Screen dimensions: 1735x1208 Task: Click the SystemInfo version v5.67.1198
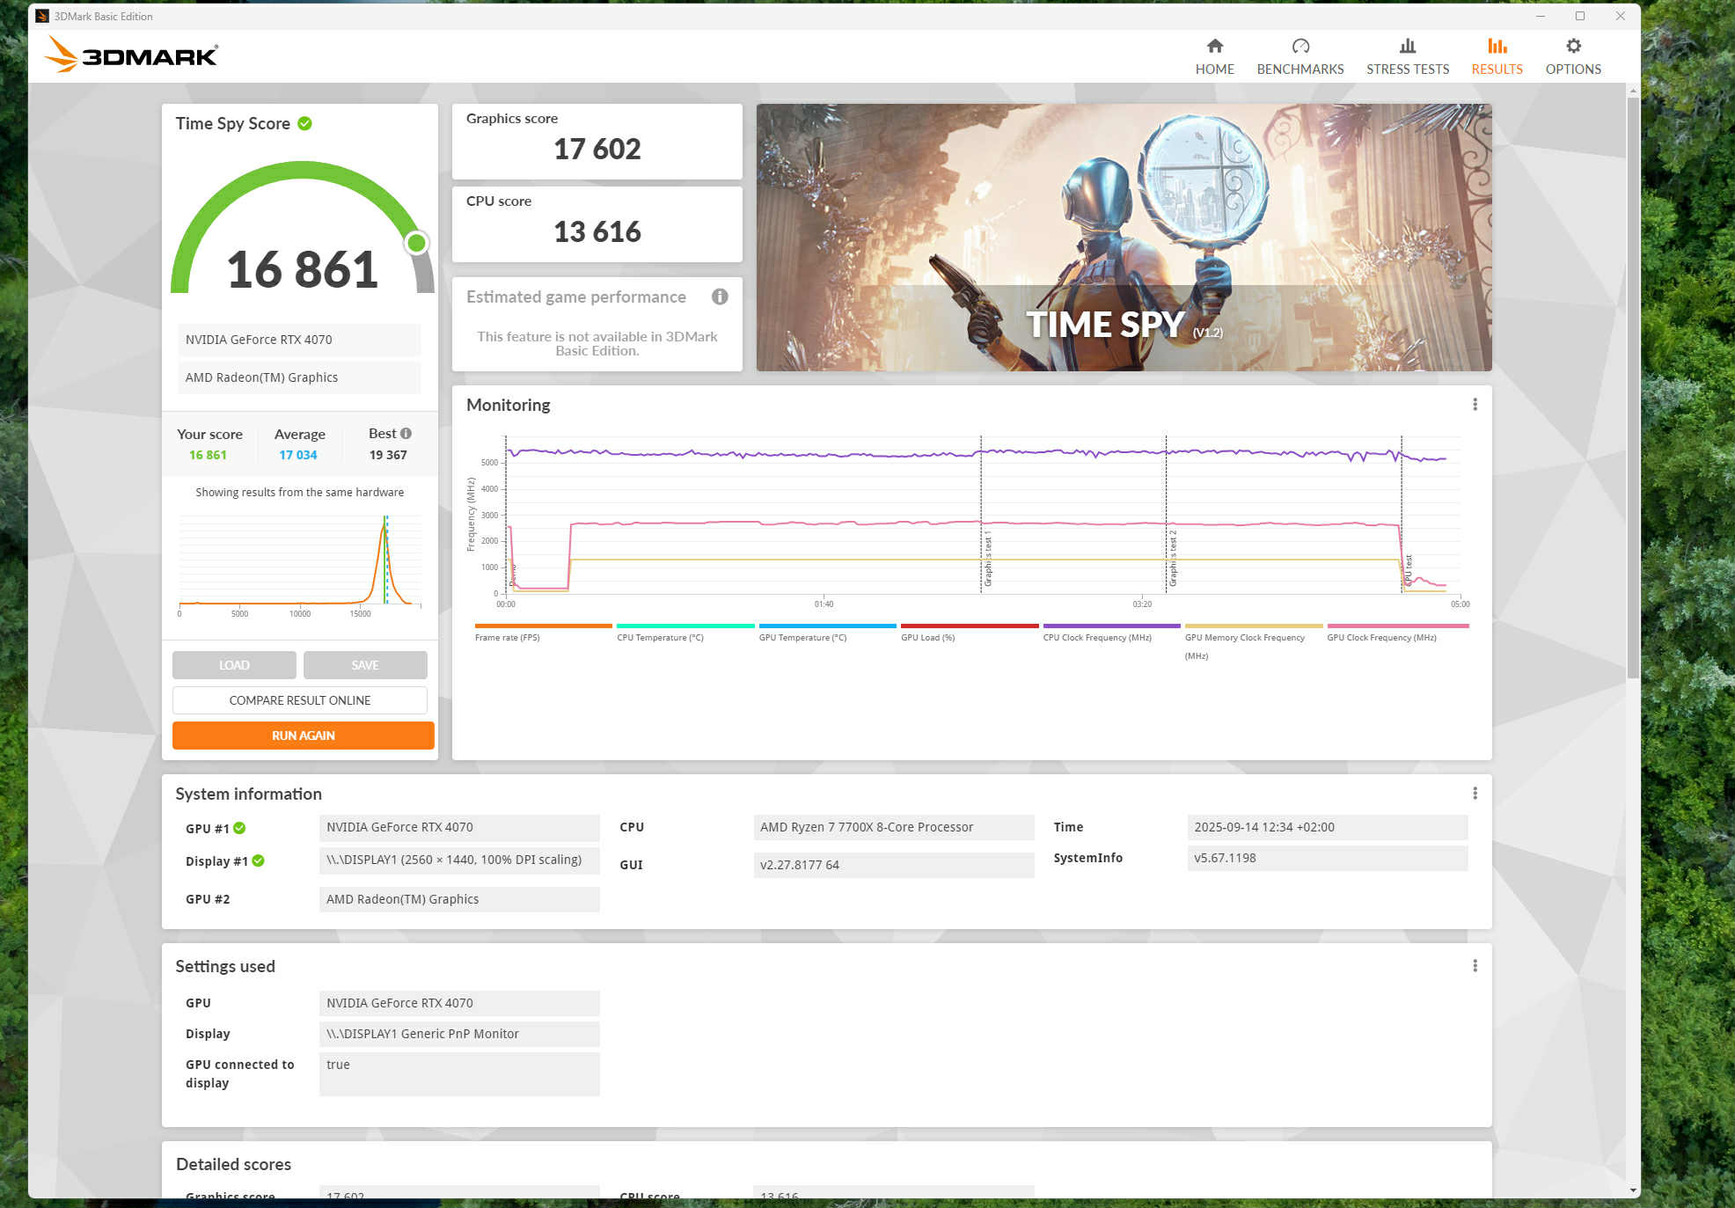(x=1327, y=858)
